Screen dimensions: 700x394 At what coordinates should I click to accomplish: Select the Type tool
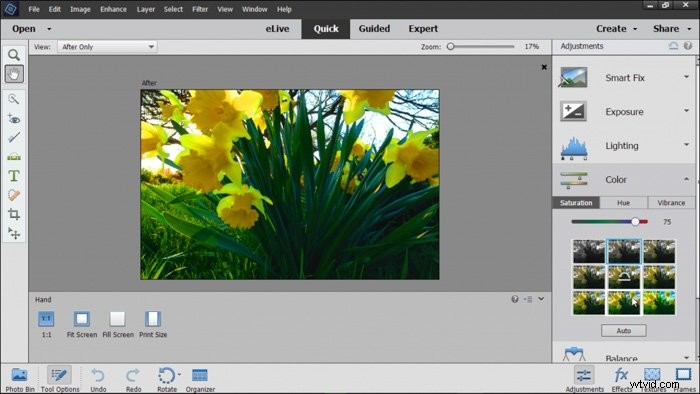(x=14, y=176)
